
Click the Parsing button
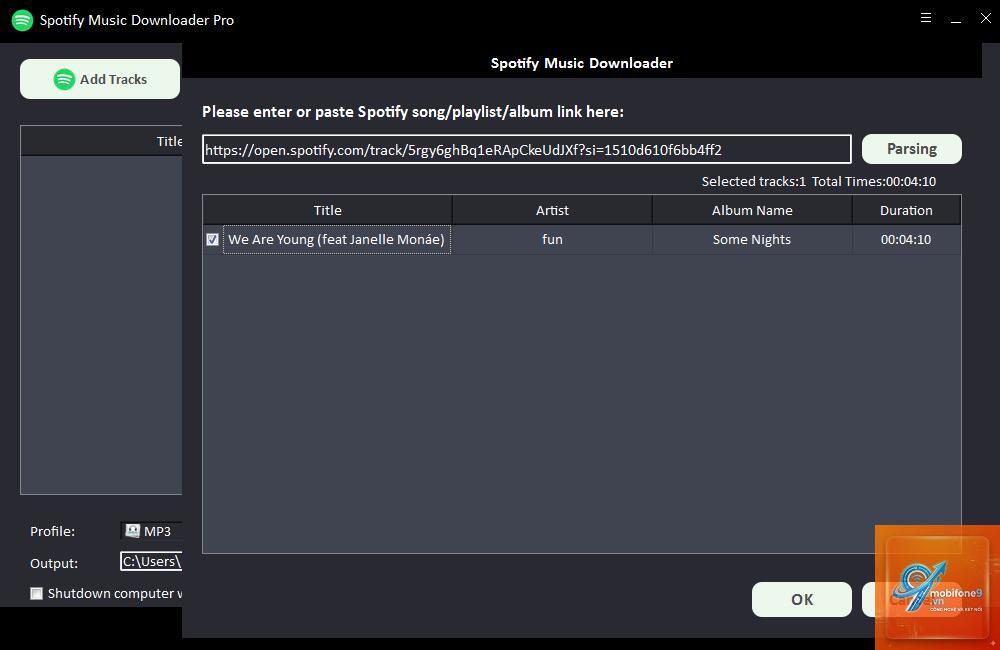click(x=911, y=149)
